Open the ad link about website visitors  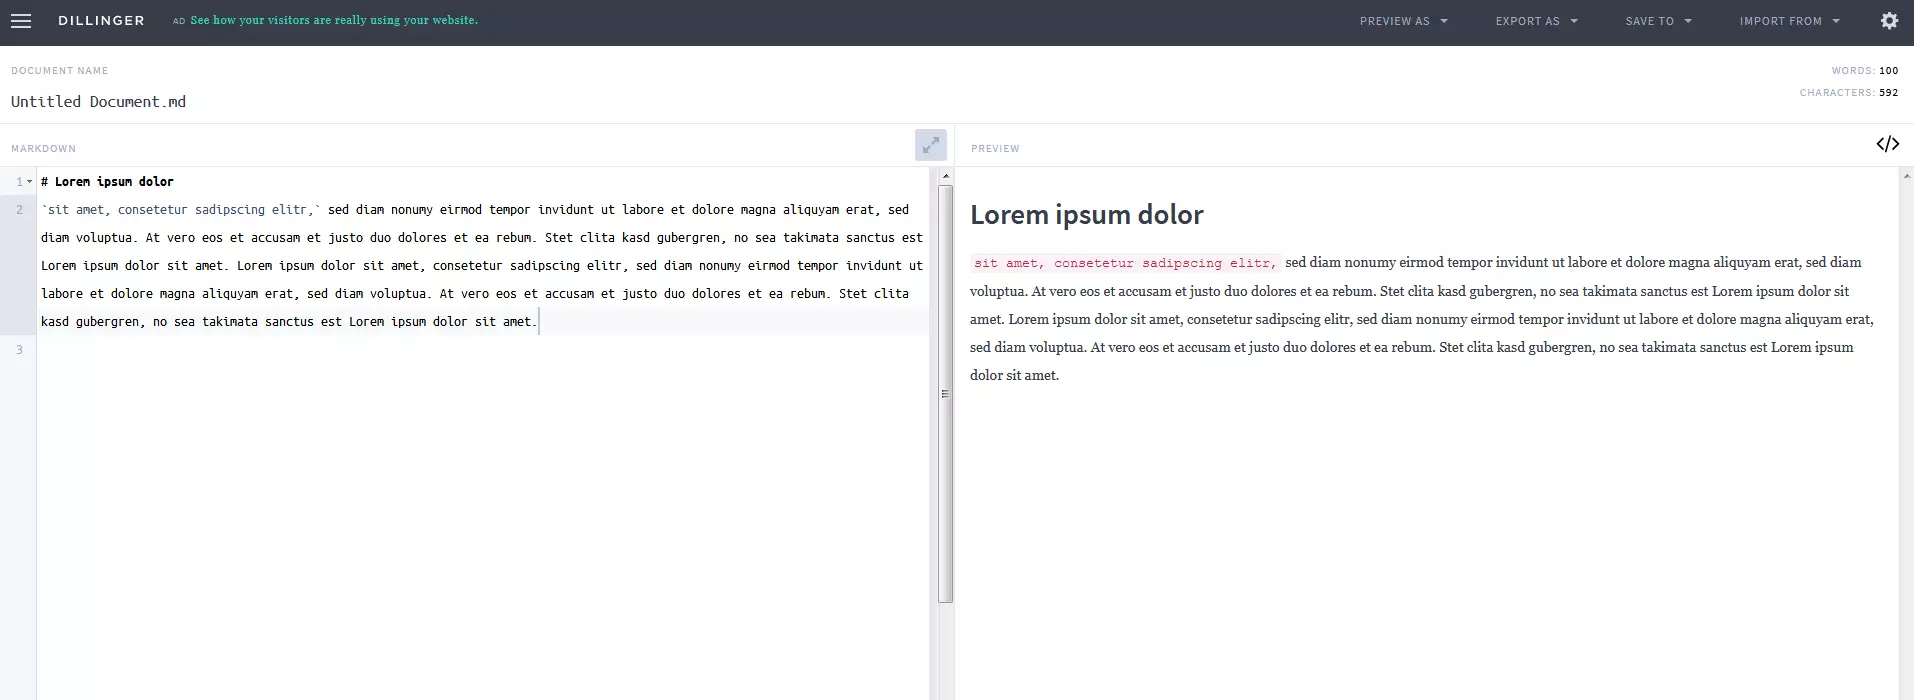click(x=334, y=20)
